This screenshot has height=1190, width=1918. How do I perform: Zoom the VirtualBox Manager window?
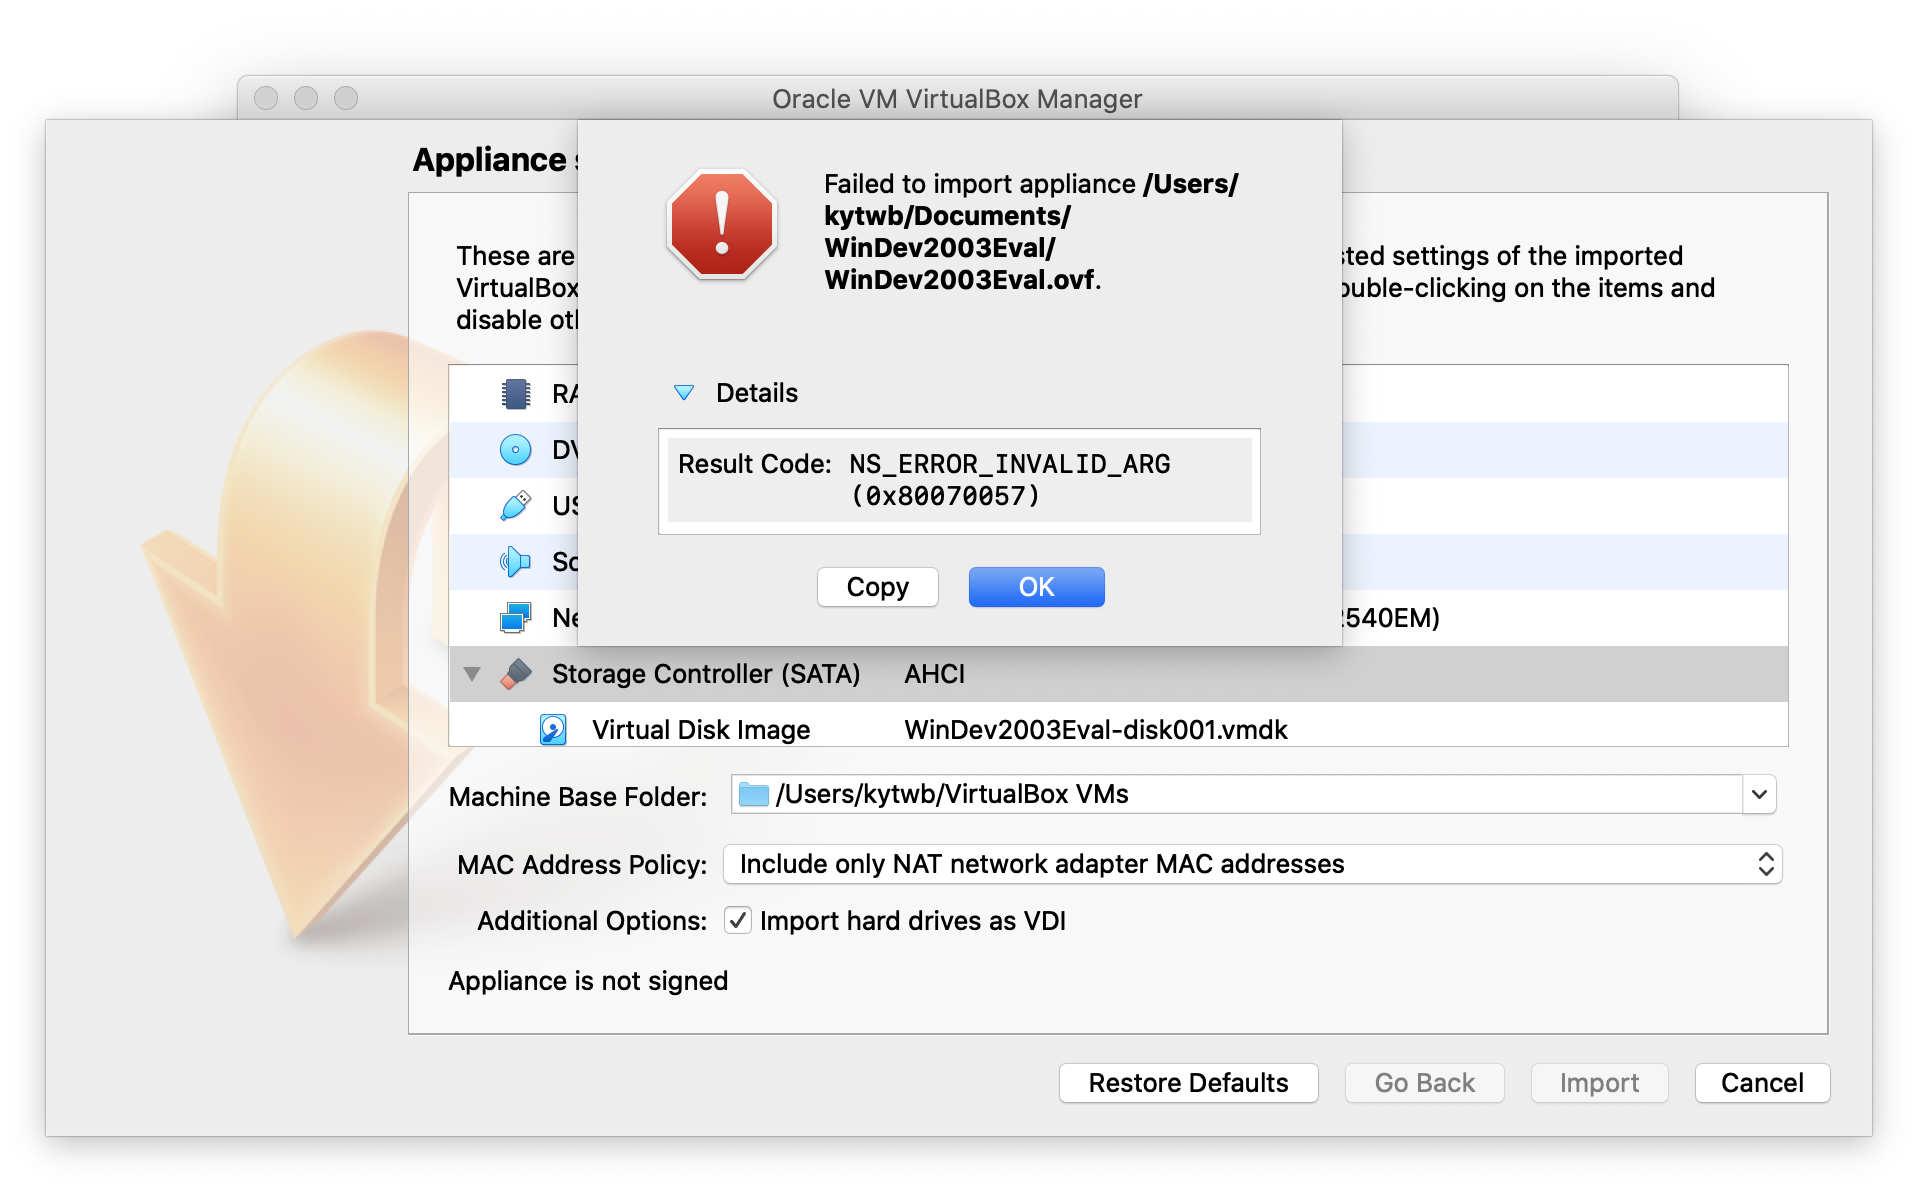(346, 98)
